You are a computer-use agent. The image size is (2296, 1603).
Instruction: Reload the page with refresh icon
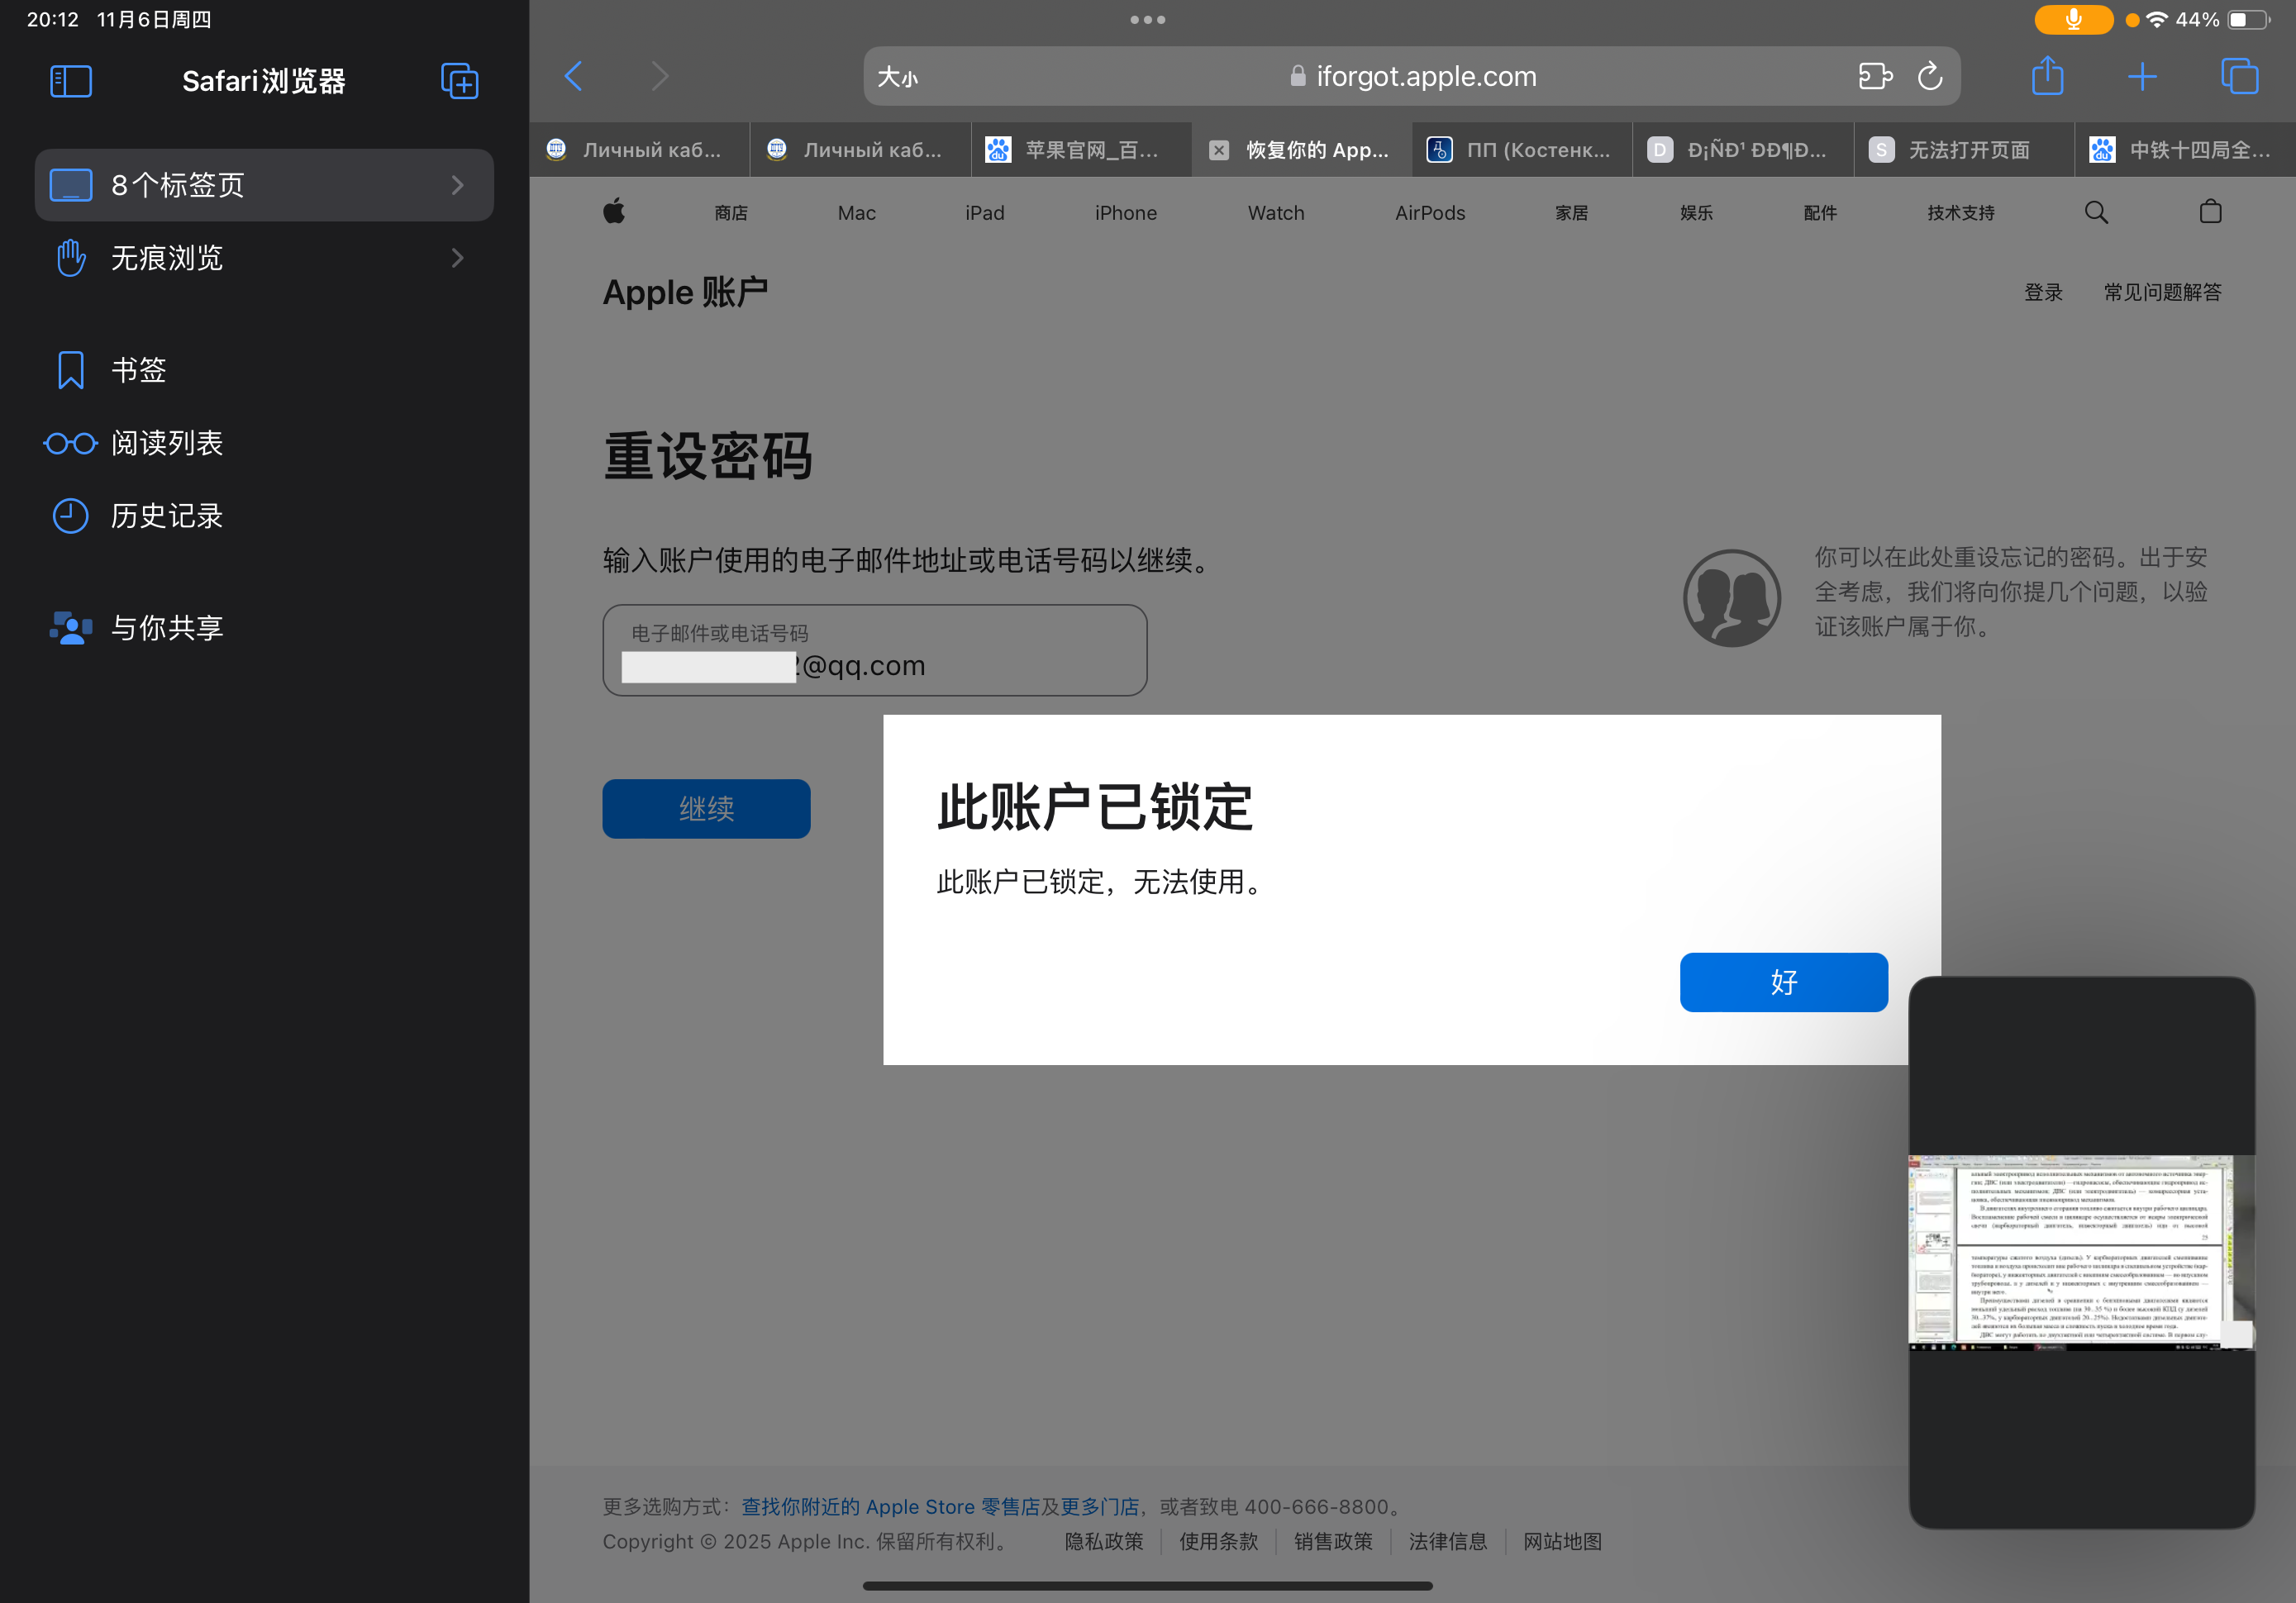coord(1929,76)
